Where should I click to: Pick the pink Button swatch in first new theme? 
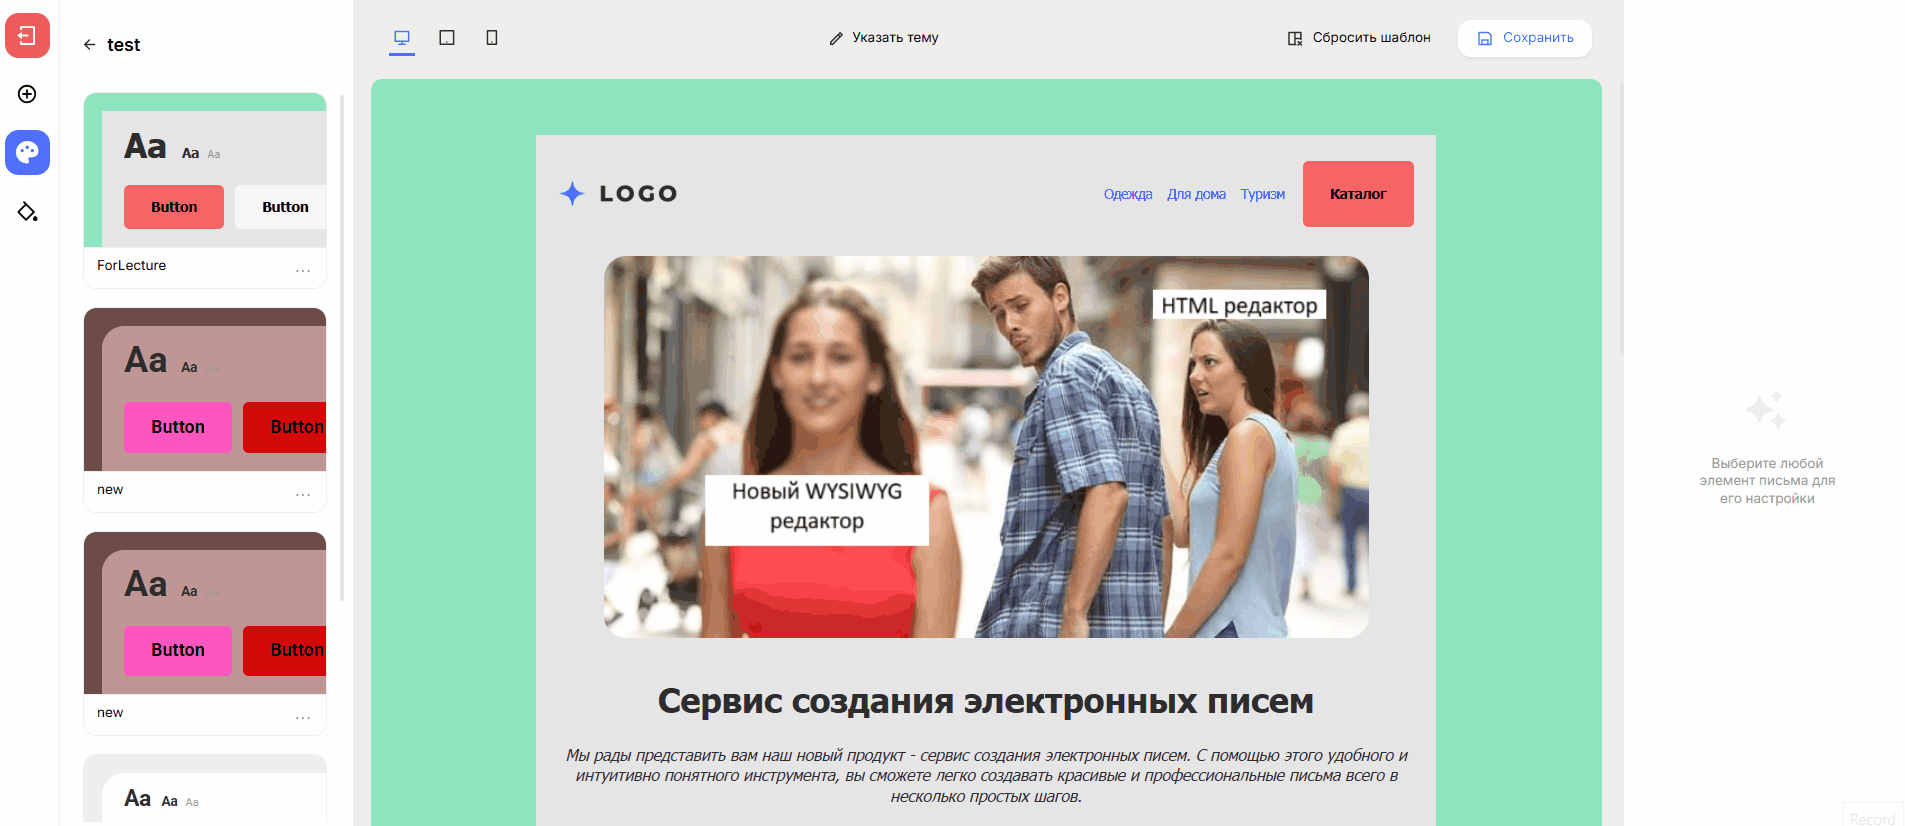coord(178,427)
